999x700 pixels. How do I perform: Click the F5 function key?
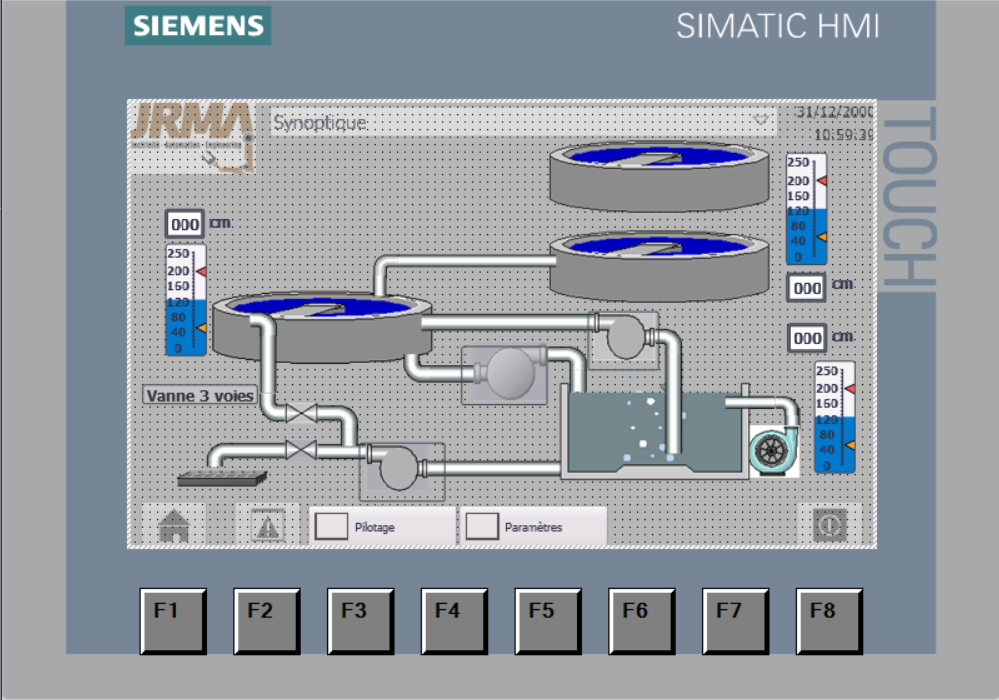[548, 621]
